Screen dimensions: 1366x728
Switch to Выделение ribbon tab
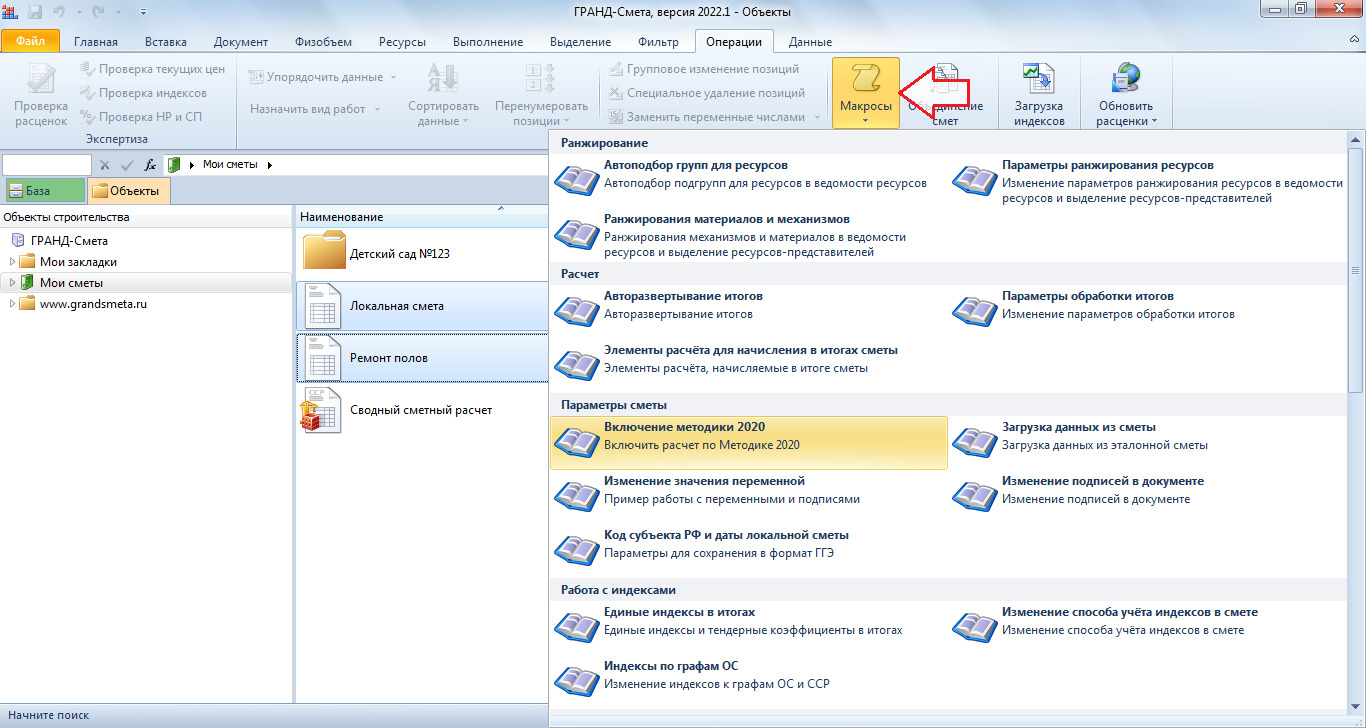[x=581, y=42]
